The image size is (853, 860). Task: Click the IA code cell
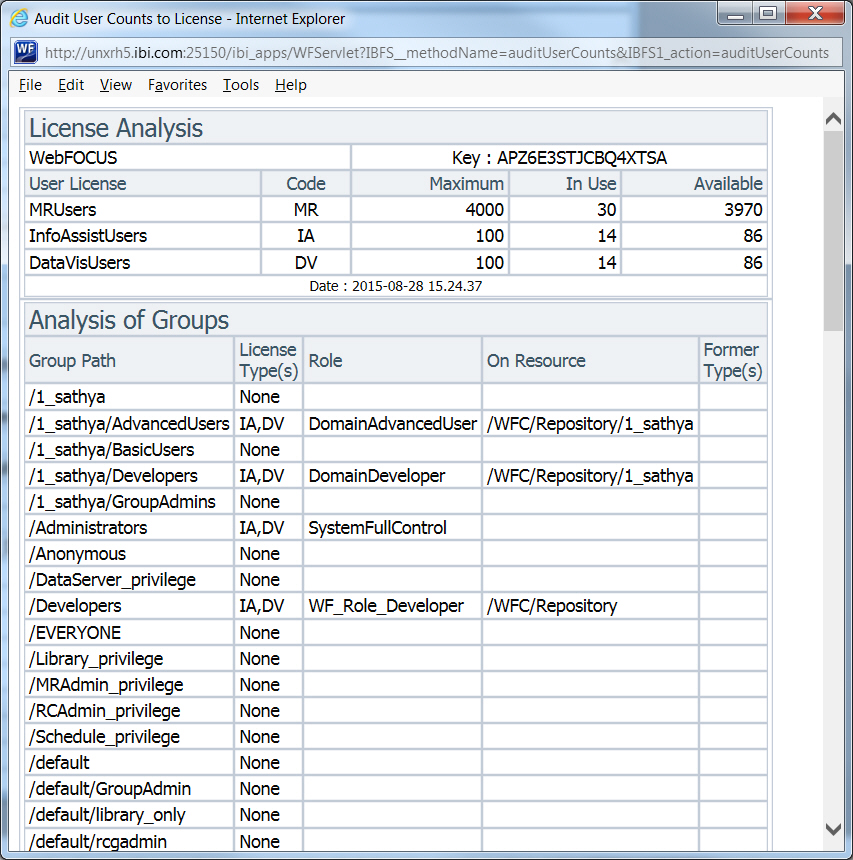tap(306, 236)
